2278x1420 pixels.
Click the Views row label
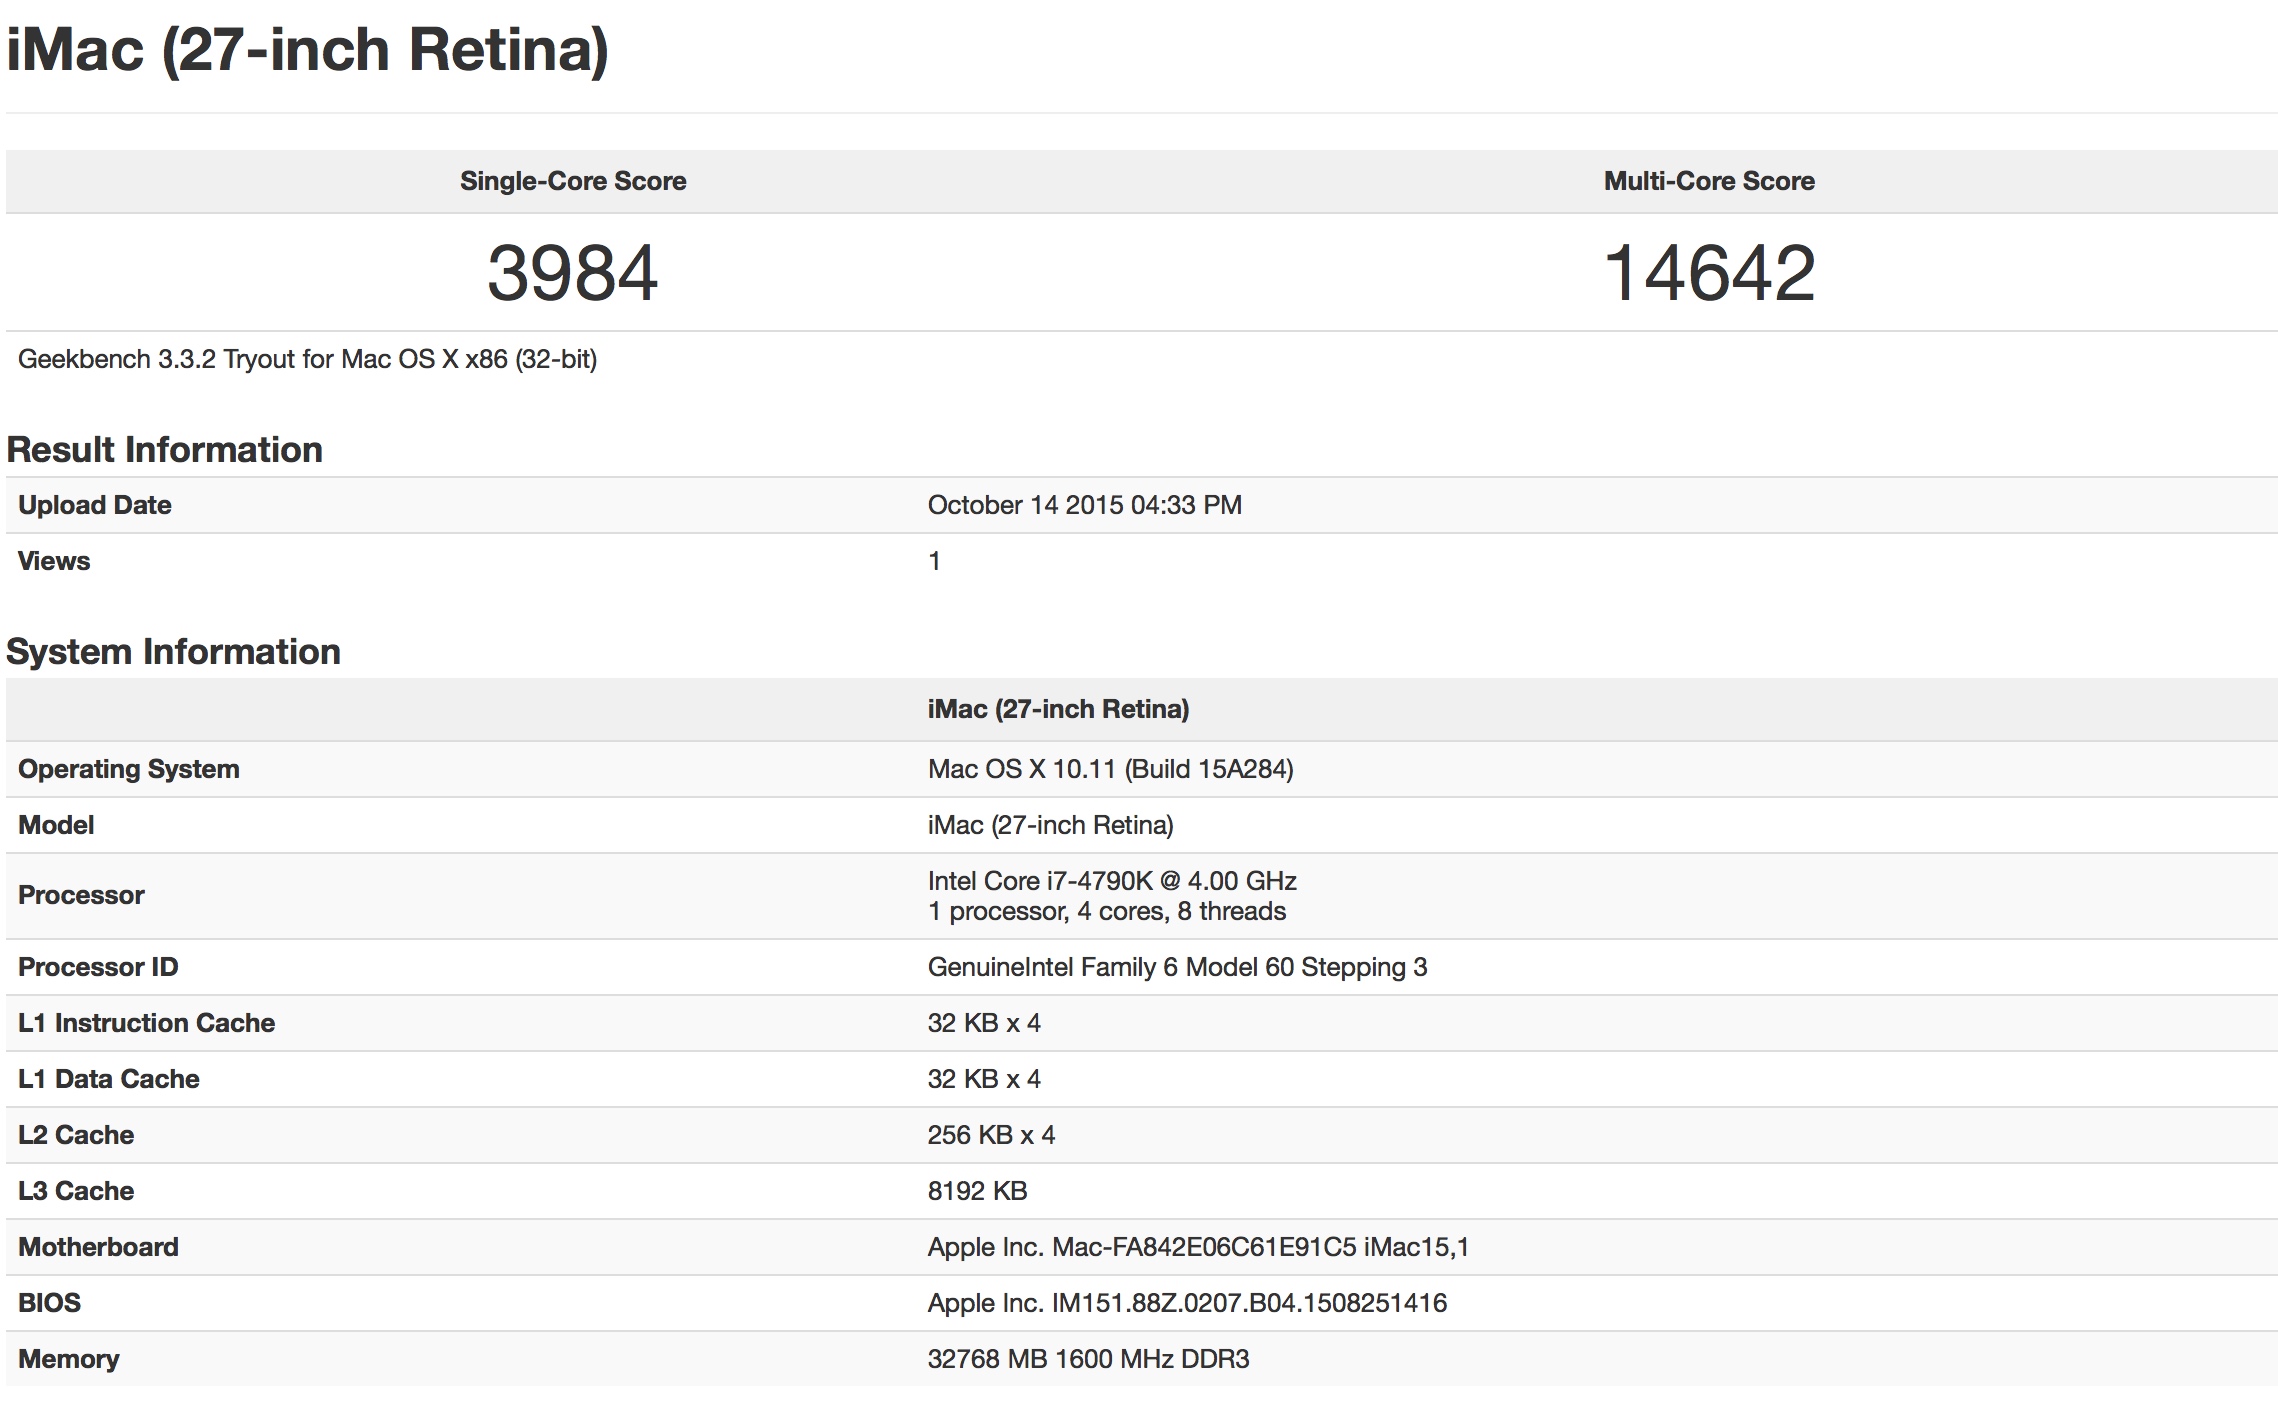tap(54, 561)
